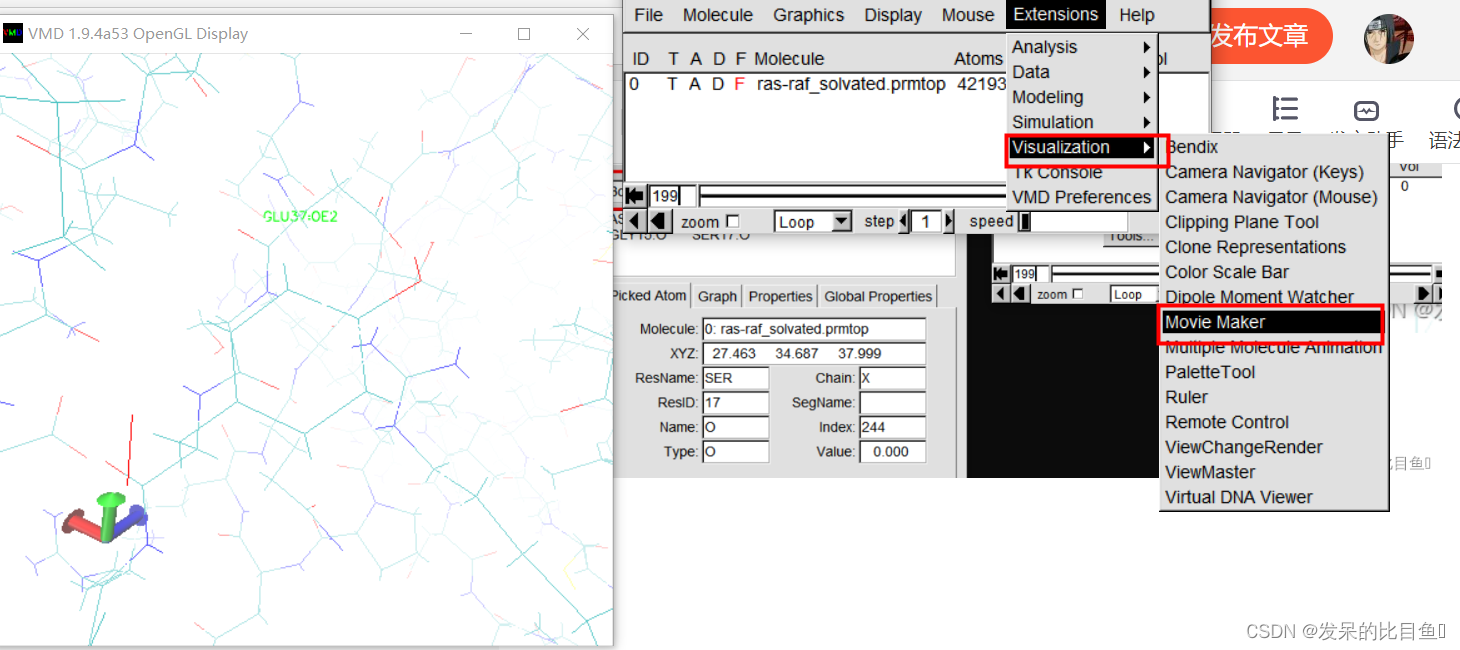This screenshot has width=1460, height=650.
Task: Select the ras-raf_solvated.prmtop molecule row
Action: 816,84
